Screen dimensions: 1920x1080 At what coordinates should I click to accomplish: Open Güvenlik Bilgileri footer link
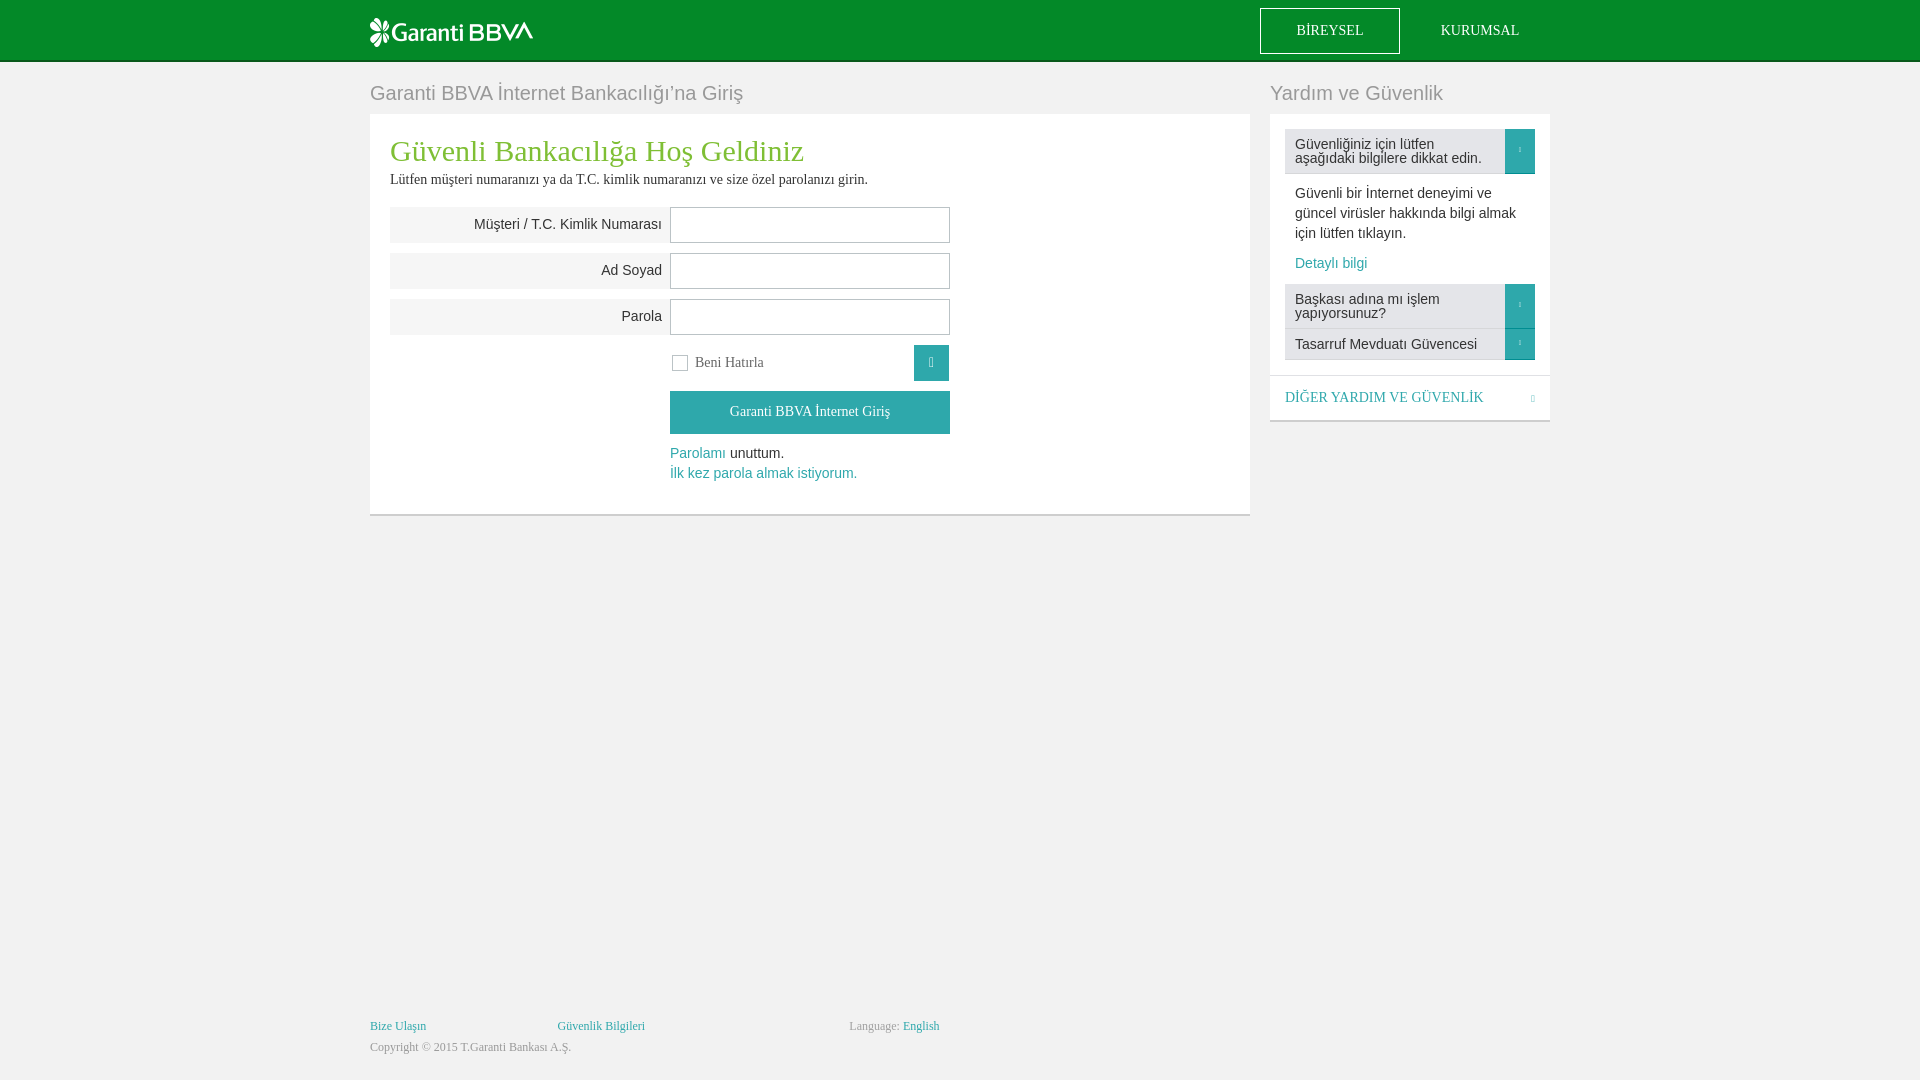click(x=601, y=1026)
